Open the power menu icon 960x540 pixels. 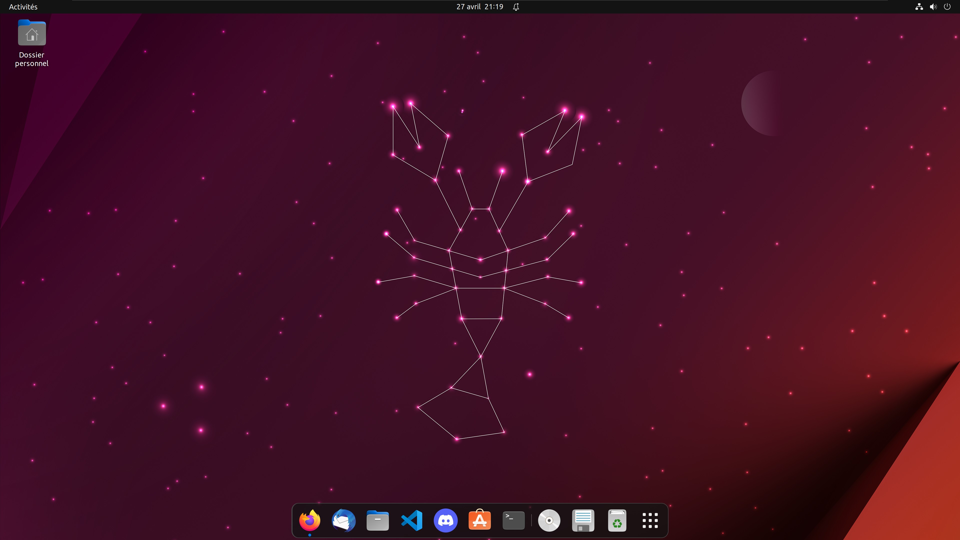(947, 7)
